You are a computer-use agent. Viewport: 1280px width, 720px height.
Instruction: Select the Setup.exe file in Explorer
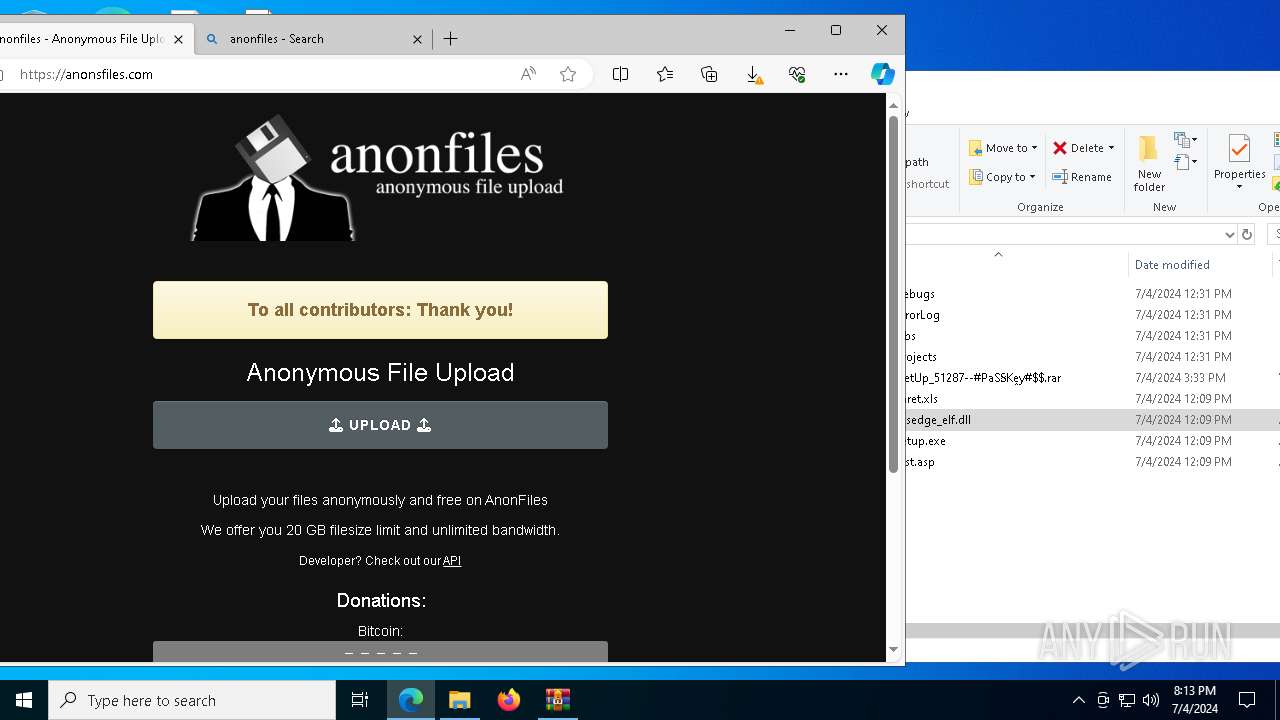pos(1092,441)
